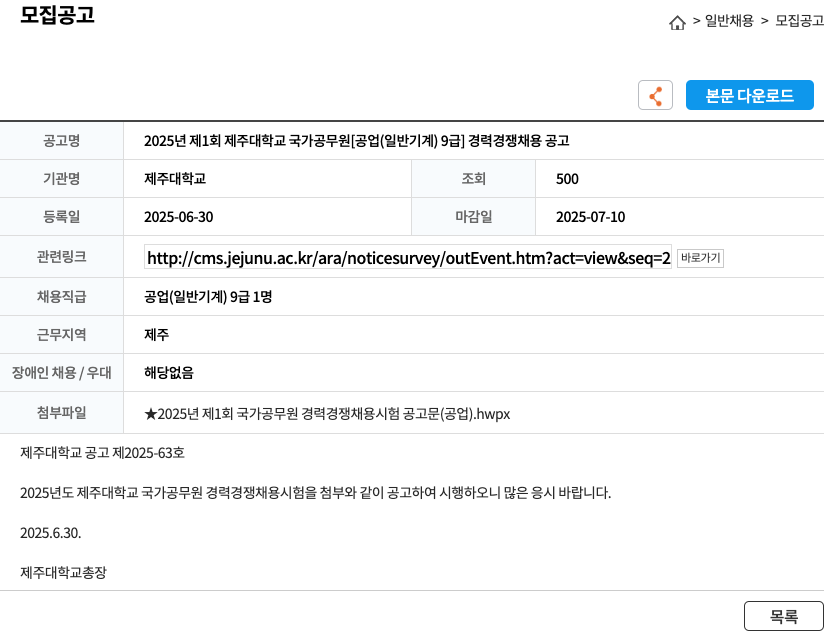Screen dimensions: 824x631
Task: Click the home icon in breadcrumb
Action: (677, 23)
